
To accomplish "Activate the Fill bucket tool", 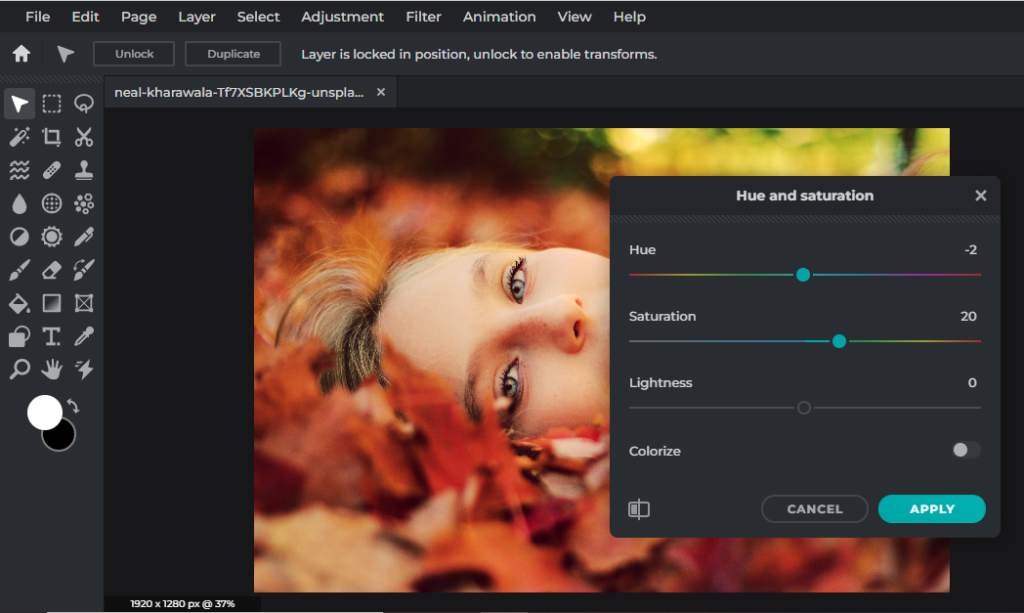I will coord(20,303).
